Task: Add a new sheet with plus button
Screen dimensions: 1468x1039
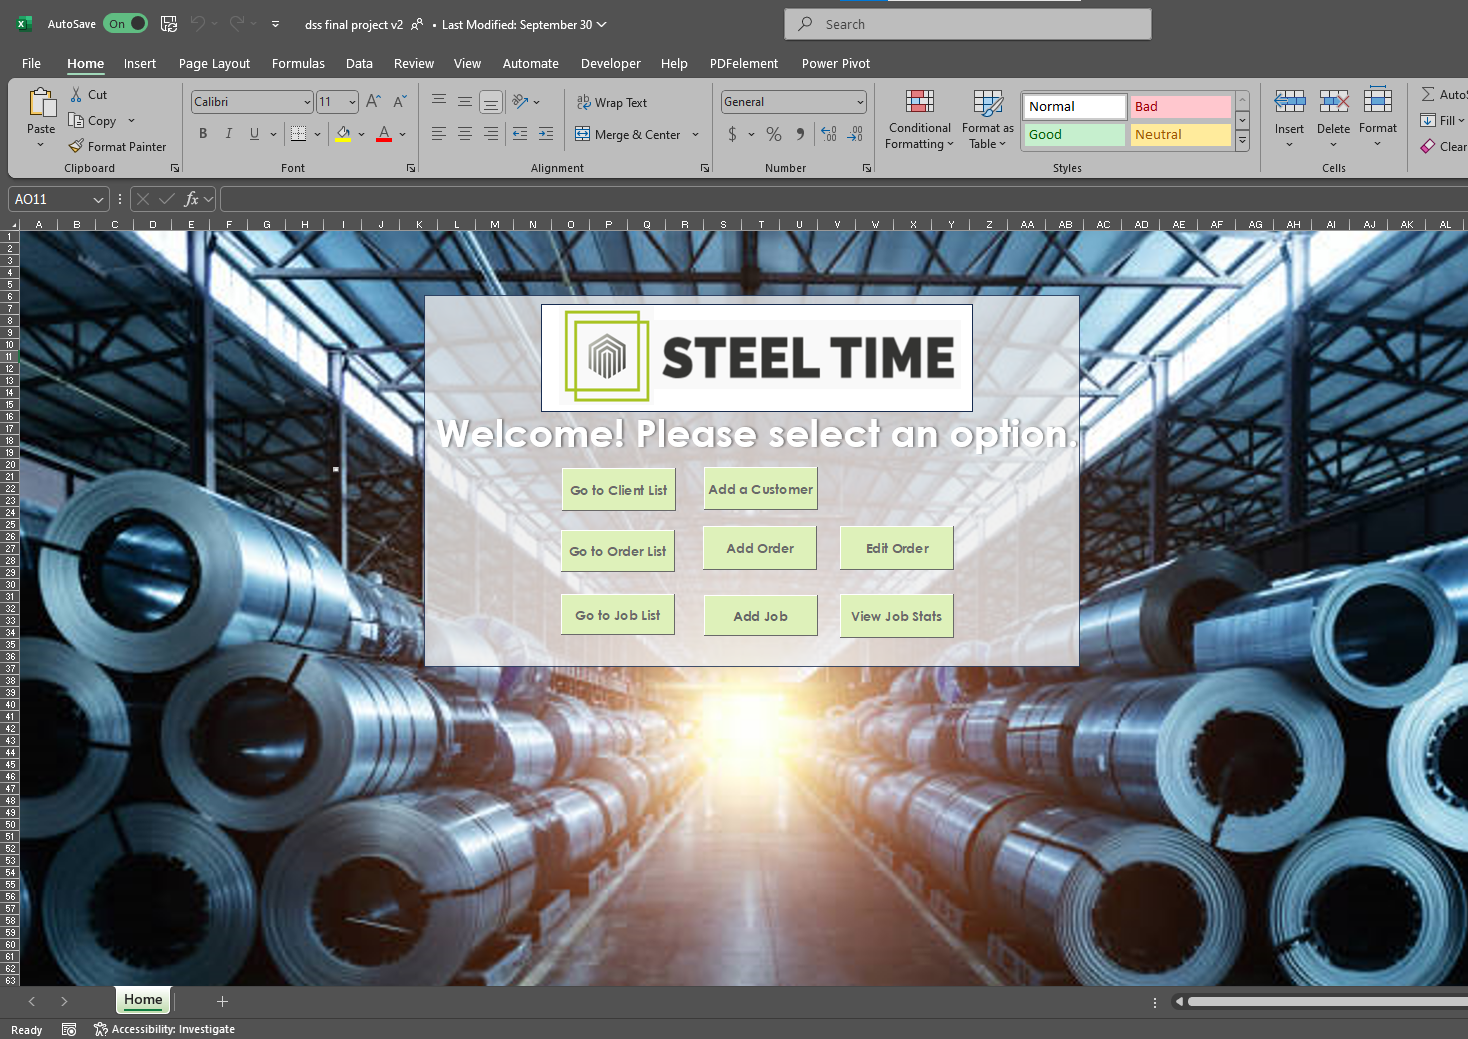Action: pos(222,1001)
